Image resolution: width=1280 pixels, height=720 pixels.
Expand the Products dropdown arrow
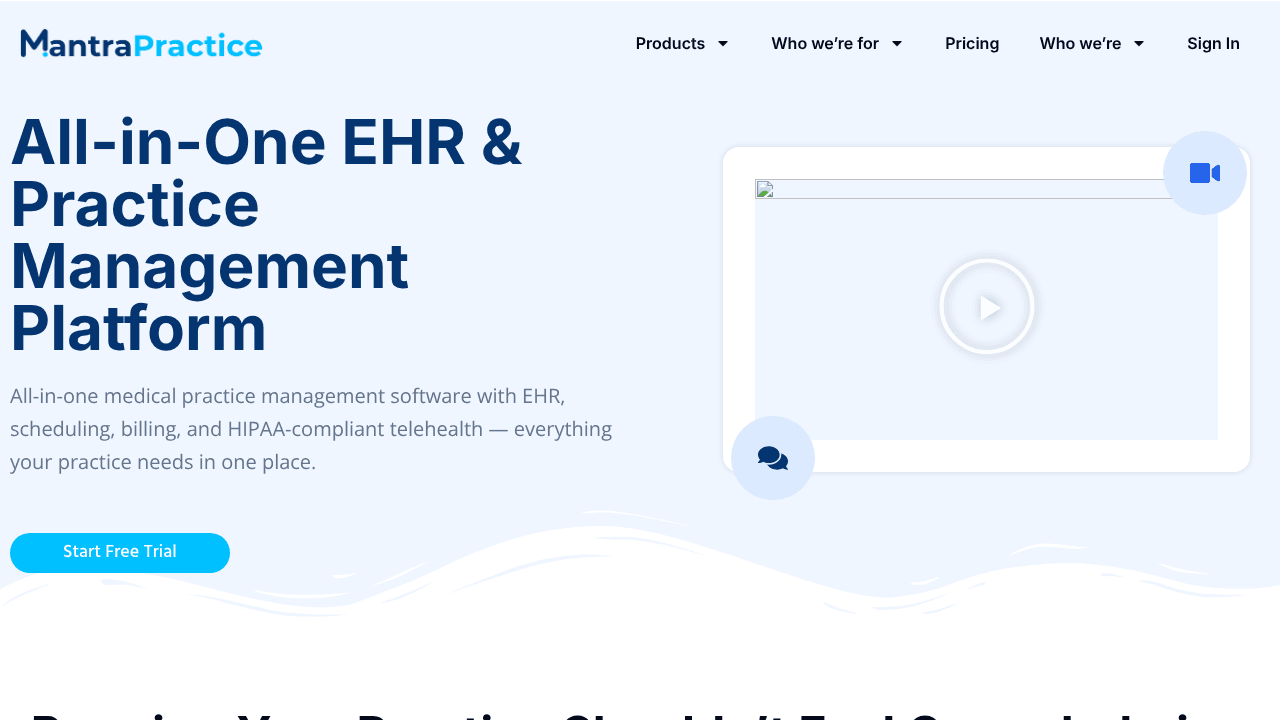(x=723, y=43)
